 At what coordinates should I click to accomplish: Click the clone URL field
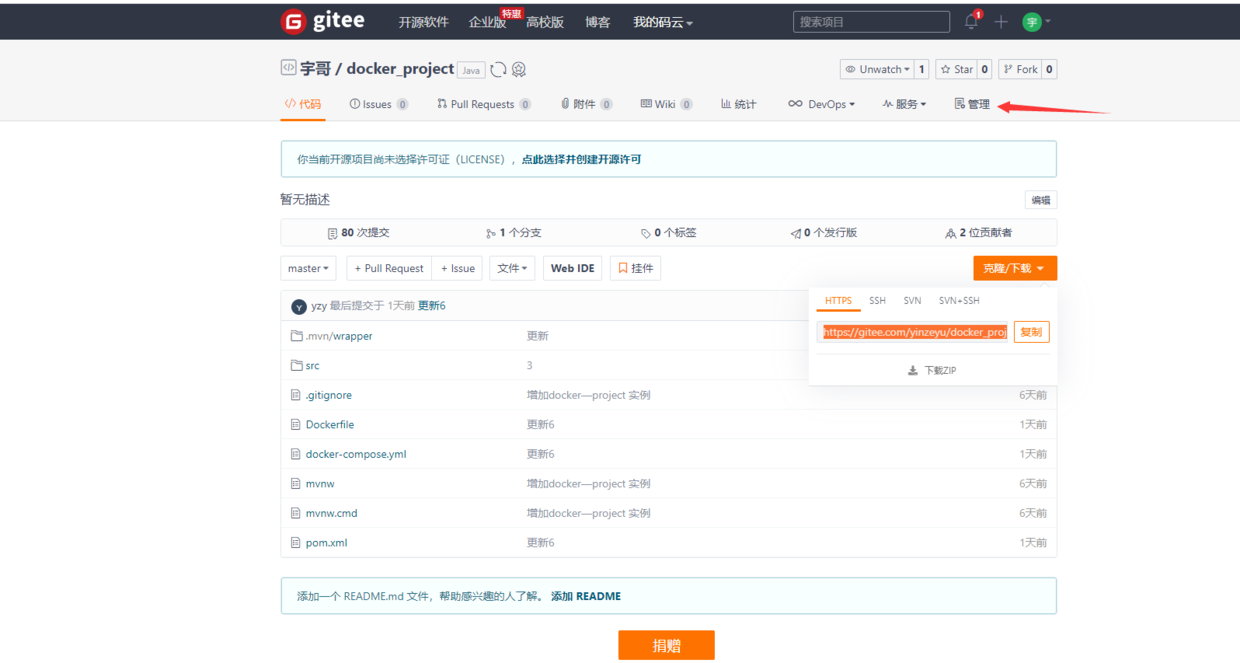(x=914, y=332)
